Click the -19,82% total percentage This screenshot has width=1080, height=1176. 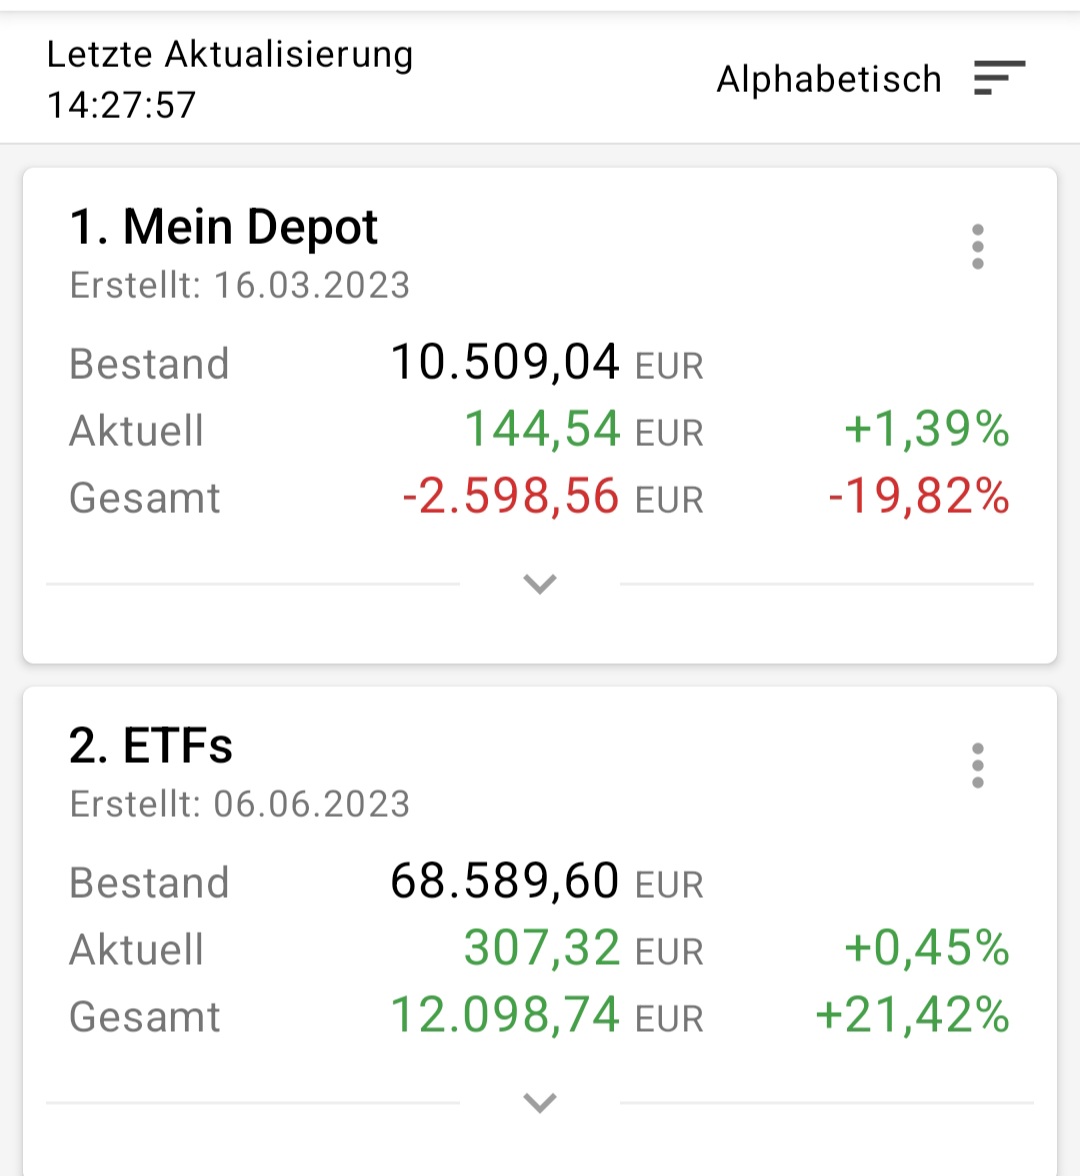click(918, 497)
